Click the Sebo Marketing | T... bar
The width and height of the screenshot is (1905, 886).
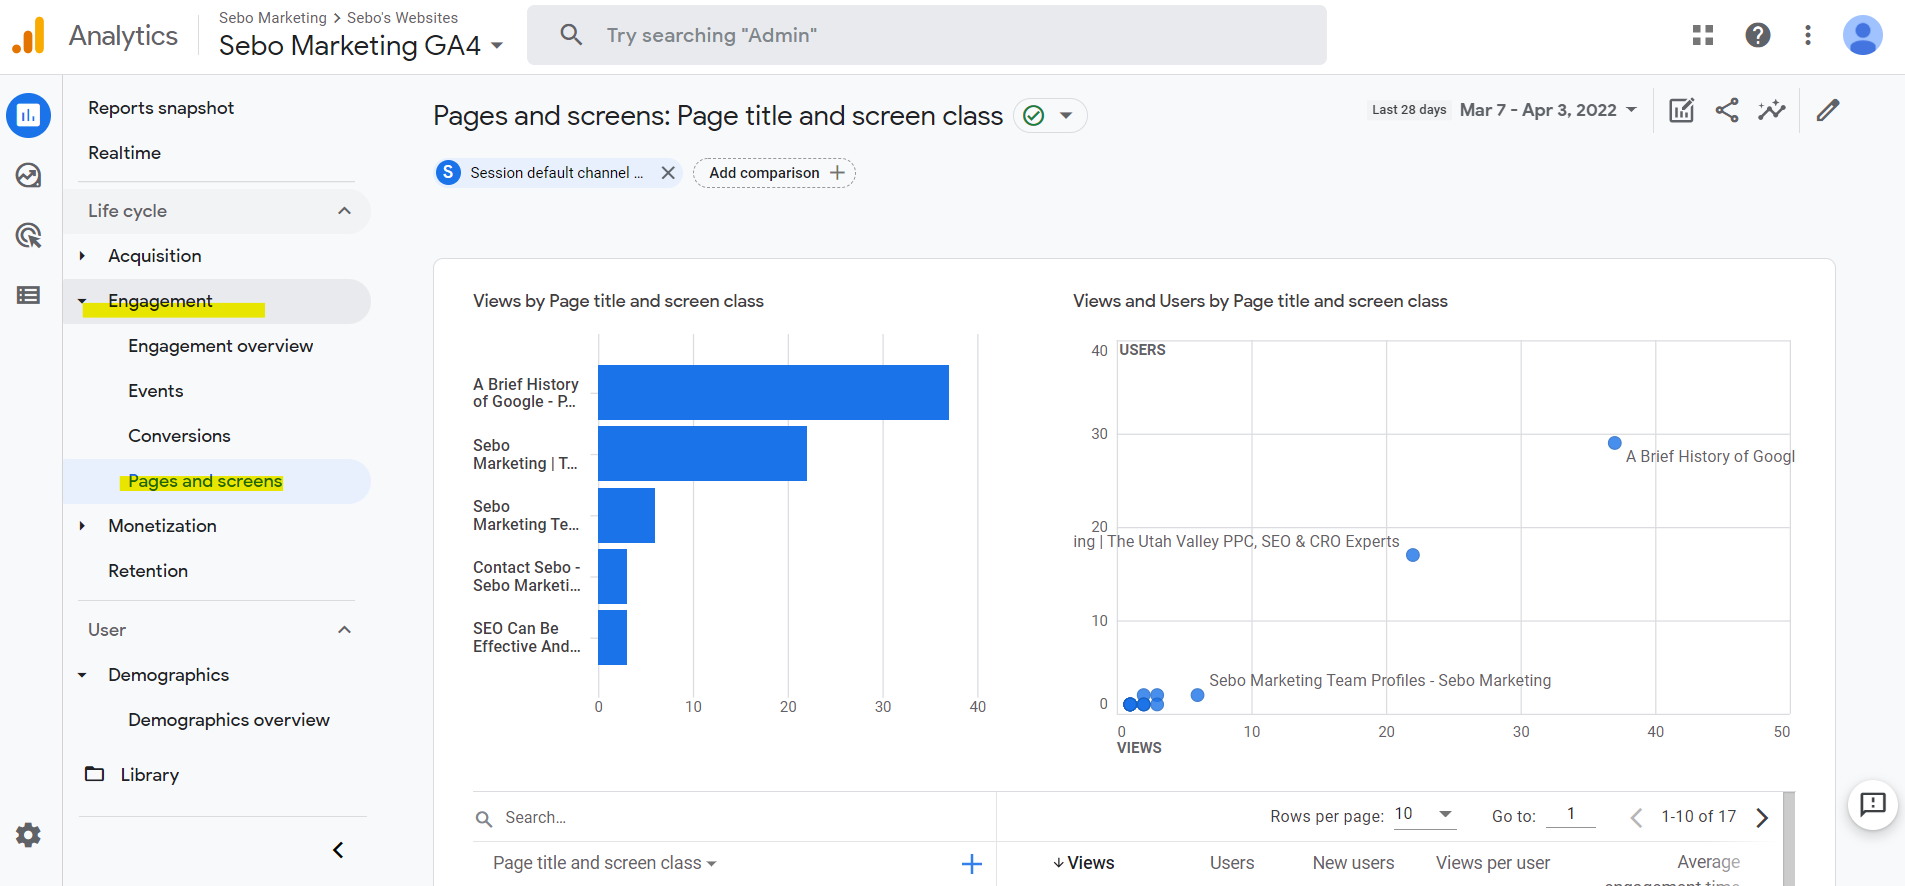tap(702, 453)
